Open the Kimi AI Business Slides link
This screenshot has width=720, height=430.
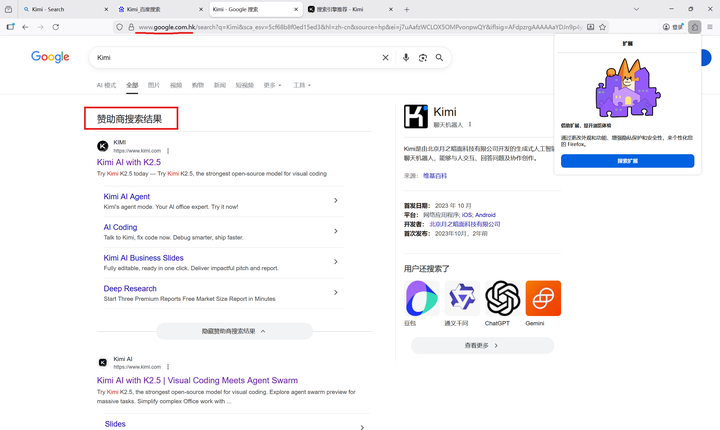pos(144,258)
